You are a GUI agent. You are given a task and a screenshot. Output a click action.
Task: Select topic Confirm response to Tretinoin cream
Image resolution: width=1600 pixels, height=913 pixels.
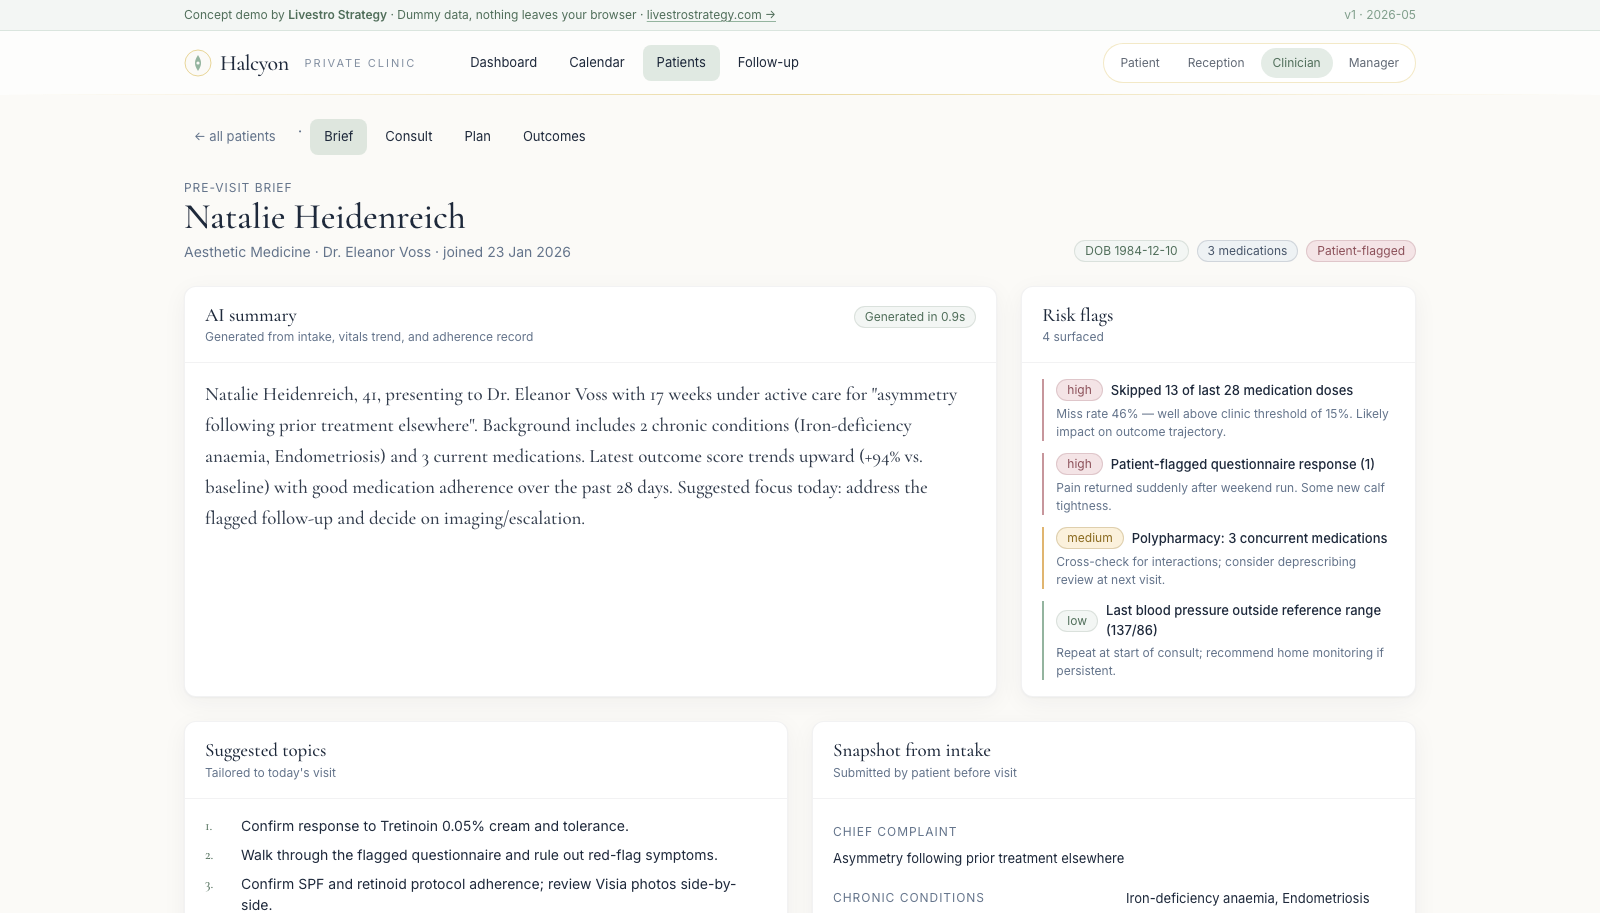coord(434,826)
